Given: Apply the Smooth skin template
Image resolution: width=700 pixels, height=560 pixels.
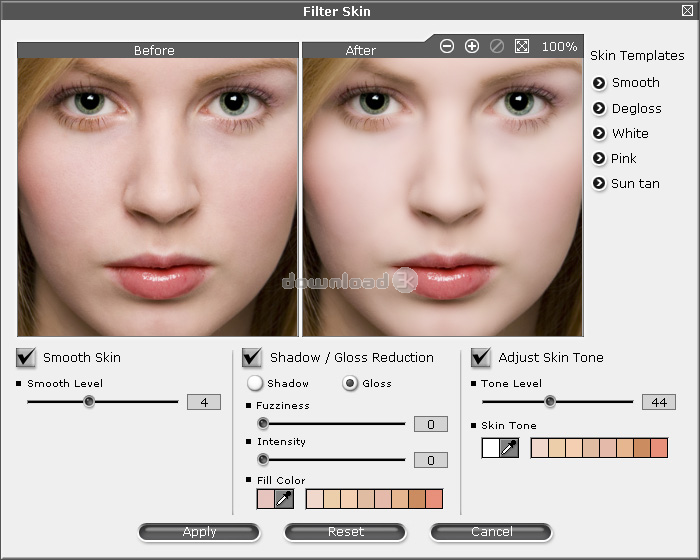Looking at the screenshot, I should pyautogui.click(x=599, y=83).
